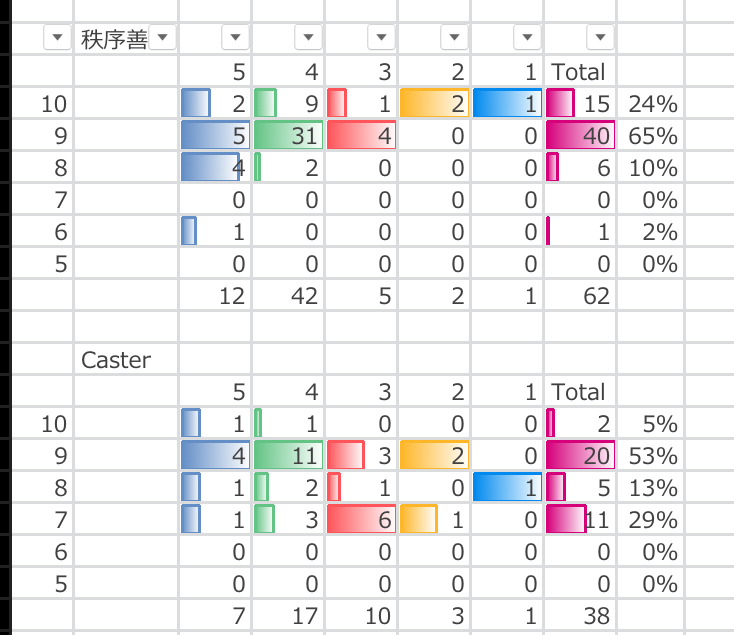Image resolution: width=734 pixels, height=635 pixels.
Task: Open the filter dropdown above column 2
Action: pos(453,38)
